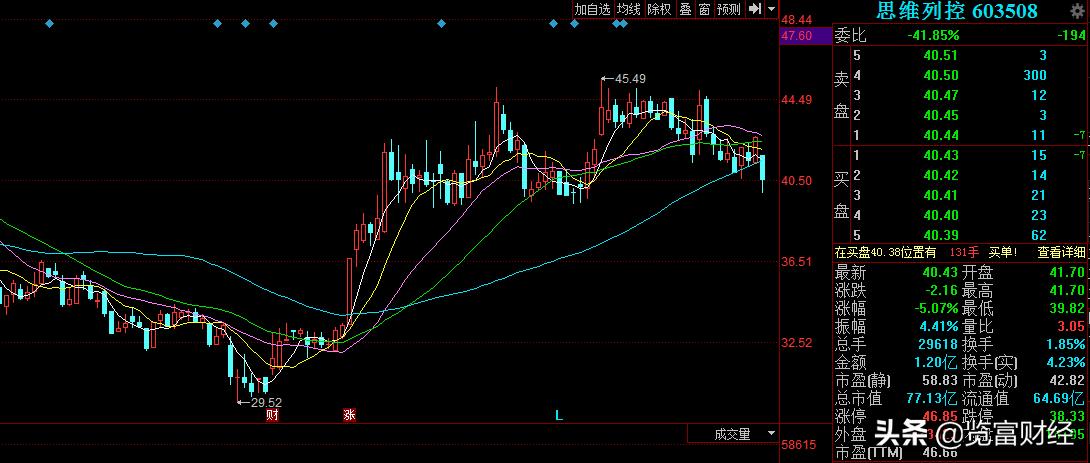Click the stock title 思维列控 603508
Image resolution: width=1090 pixels, height=463 pixels.
957,10
